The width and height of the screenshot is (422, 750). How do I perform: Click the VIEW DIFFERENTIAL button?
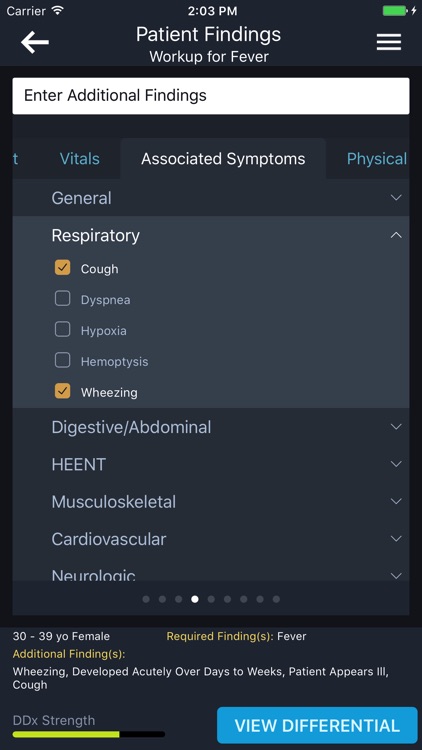317,725
